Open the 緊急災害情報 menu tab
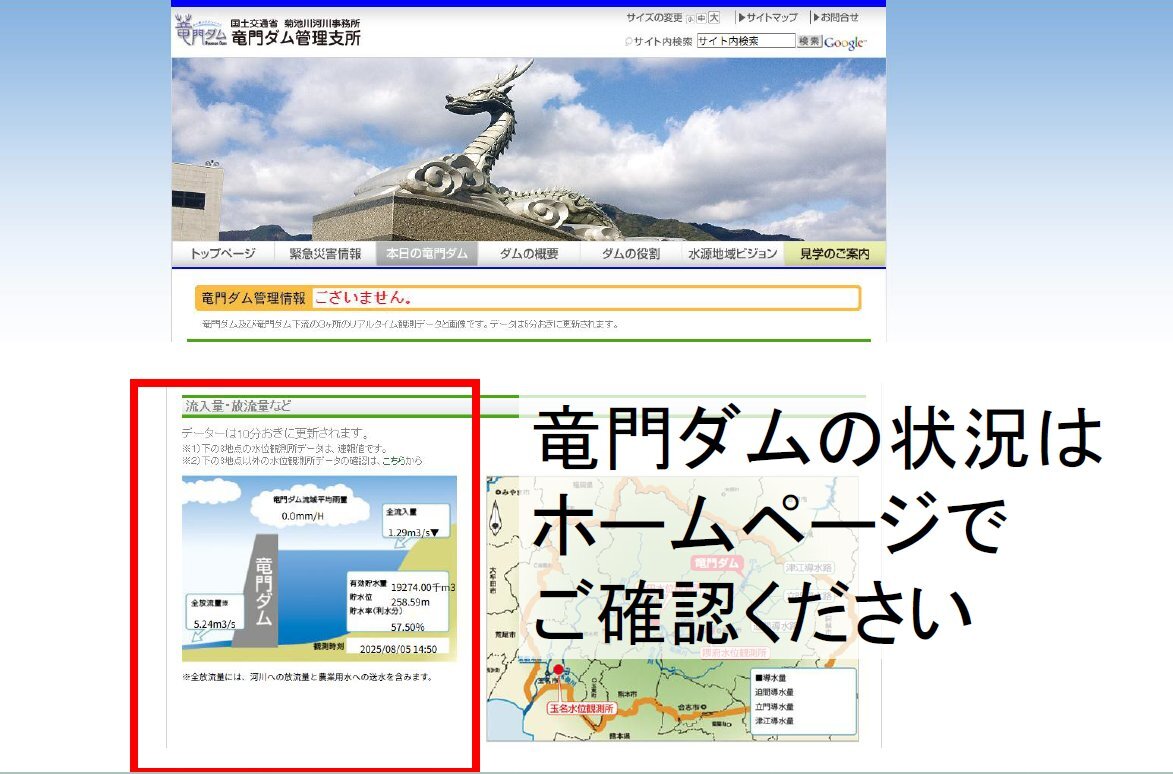The width and height of the screenshot is (1173, 774). [325, 254]
